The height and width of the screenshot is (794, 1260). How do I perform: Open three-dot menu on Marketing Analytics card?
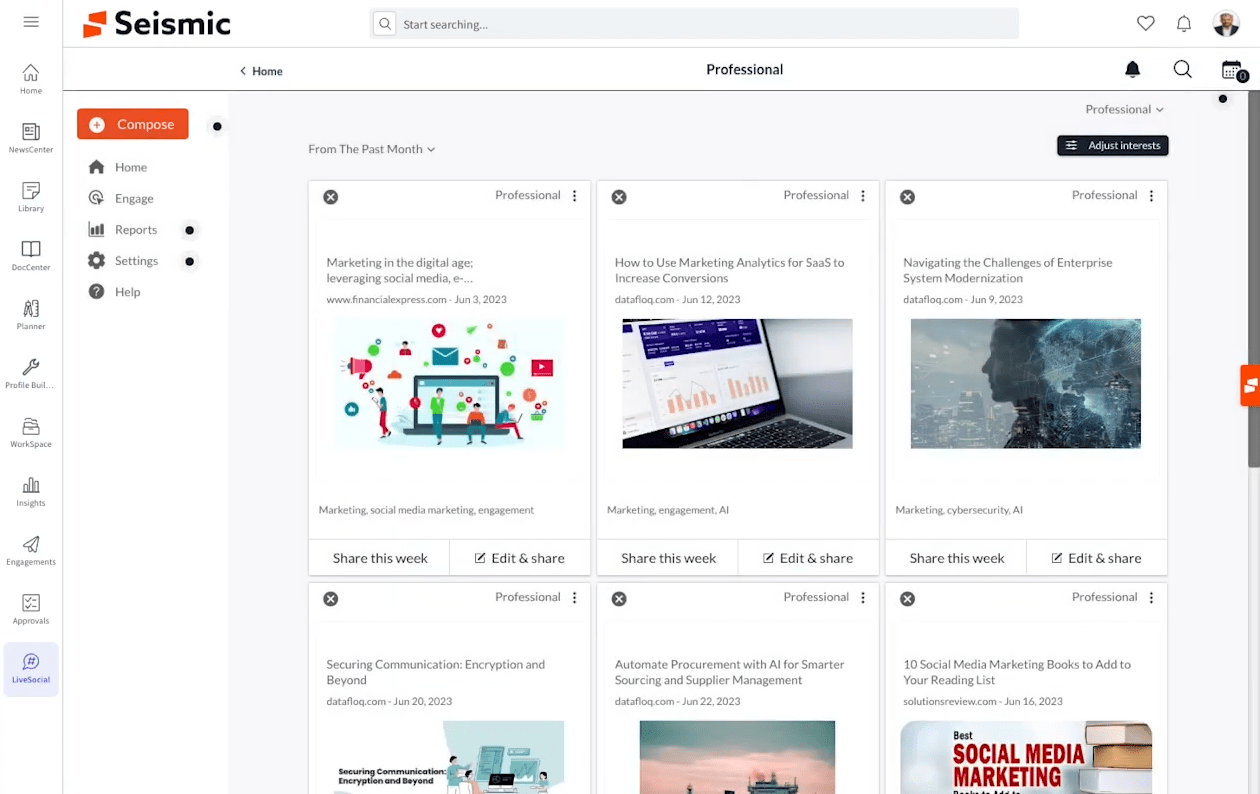863,196
